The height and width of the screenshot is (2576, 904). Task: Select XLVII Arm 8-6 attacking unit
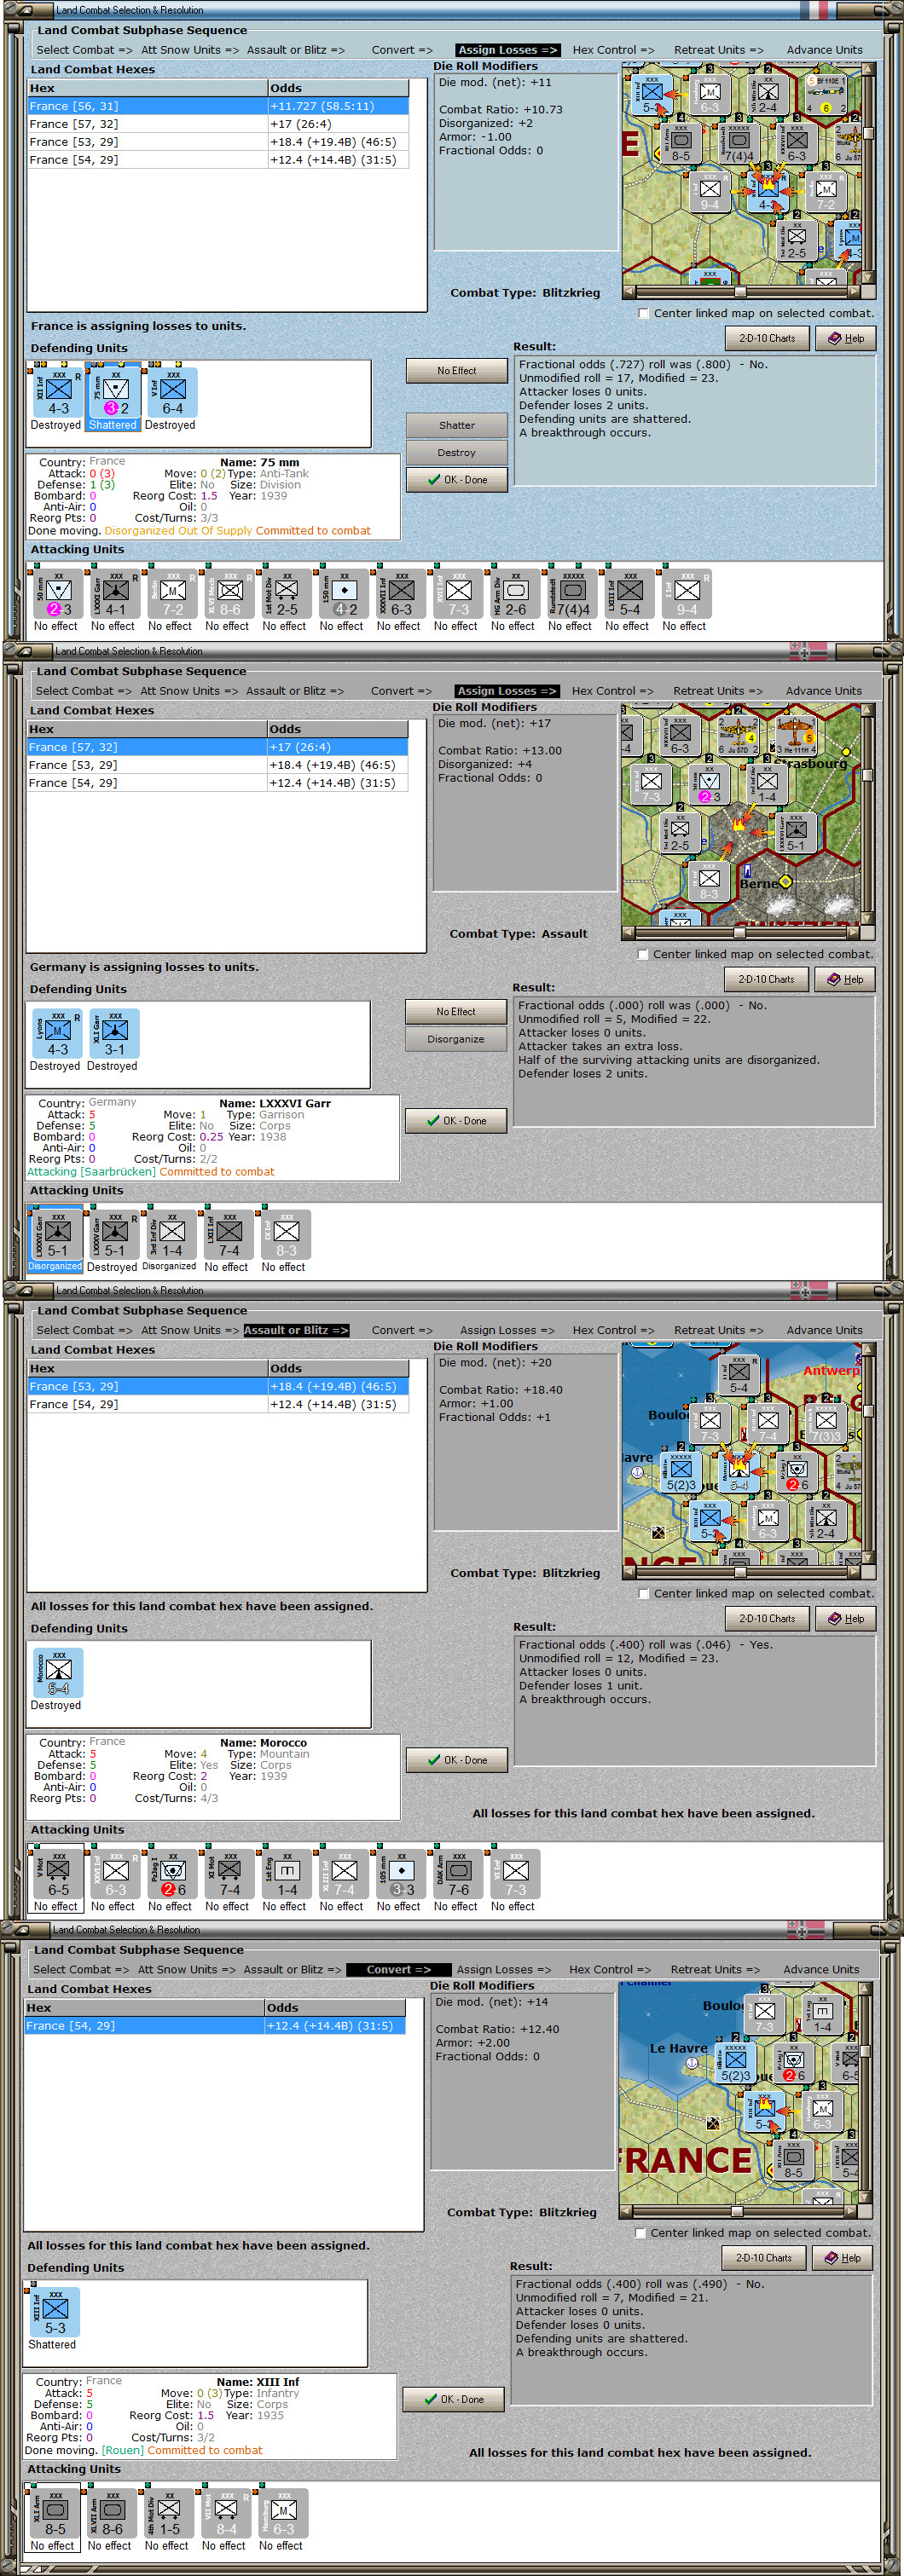coord(112,2514)
